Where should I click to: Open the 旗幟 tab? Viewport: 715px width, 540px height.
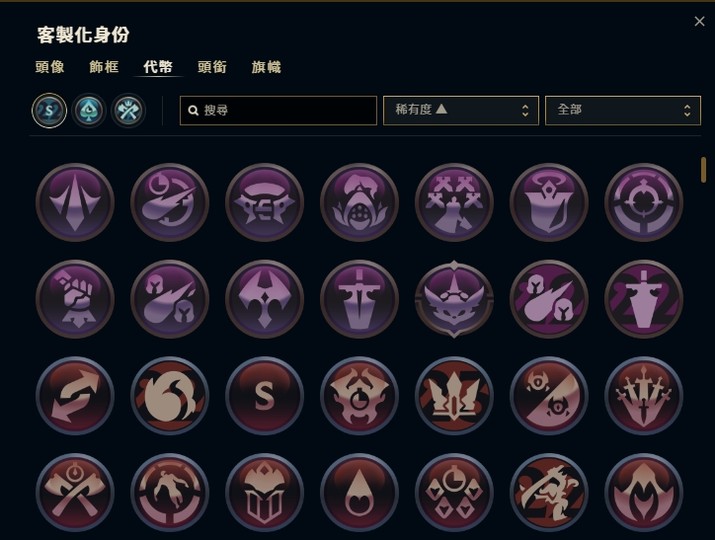[x=266, y=67]
